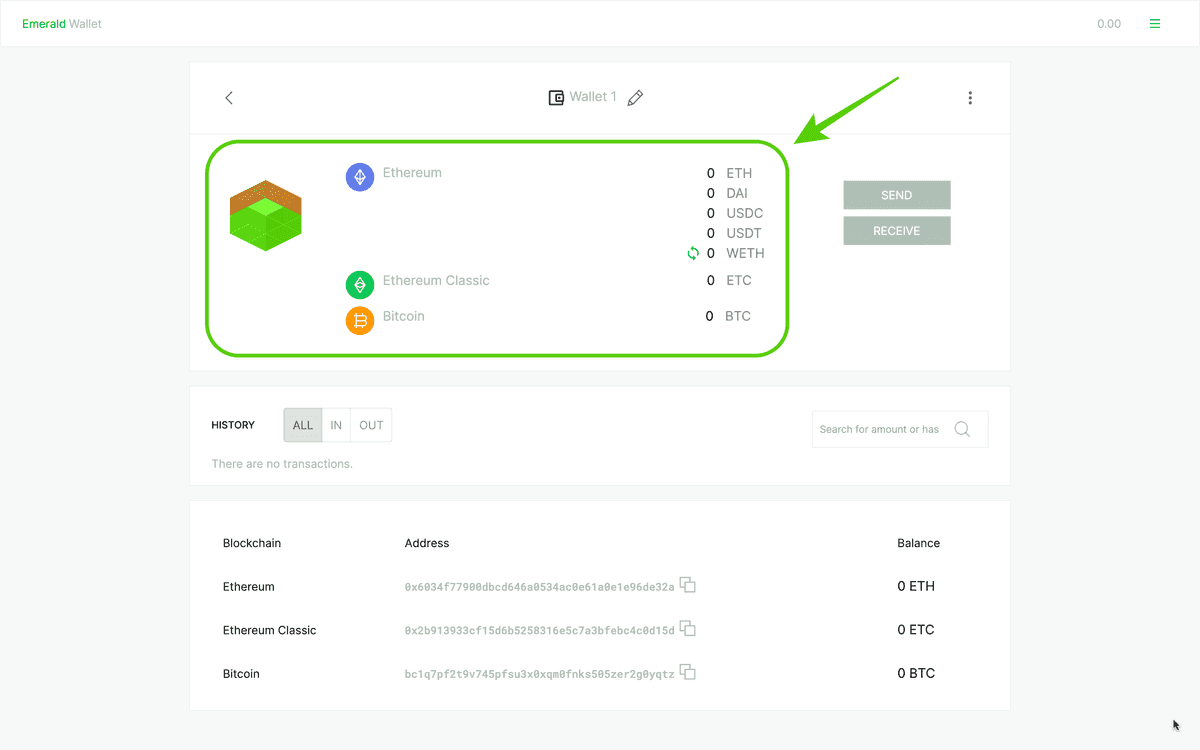This screenshot has height=750, width=1200.
Task: Copy the Bitcoin address copy icon
Action: tap(687, 672)
